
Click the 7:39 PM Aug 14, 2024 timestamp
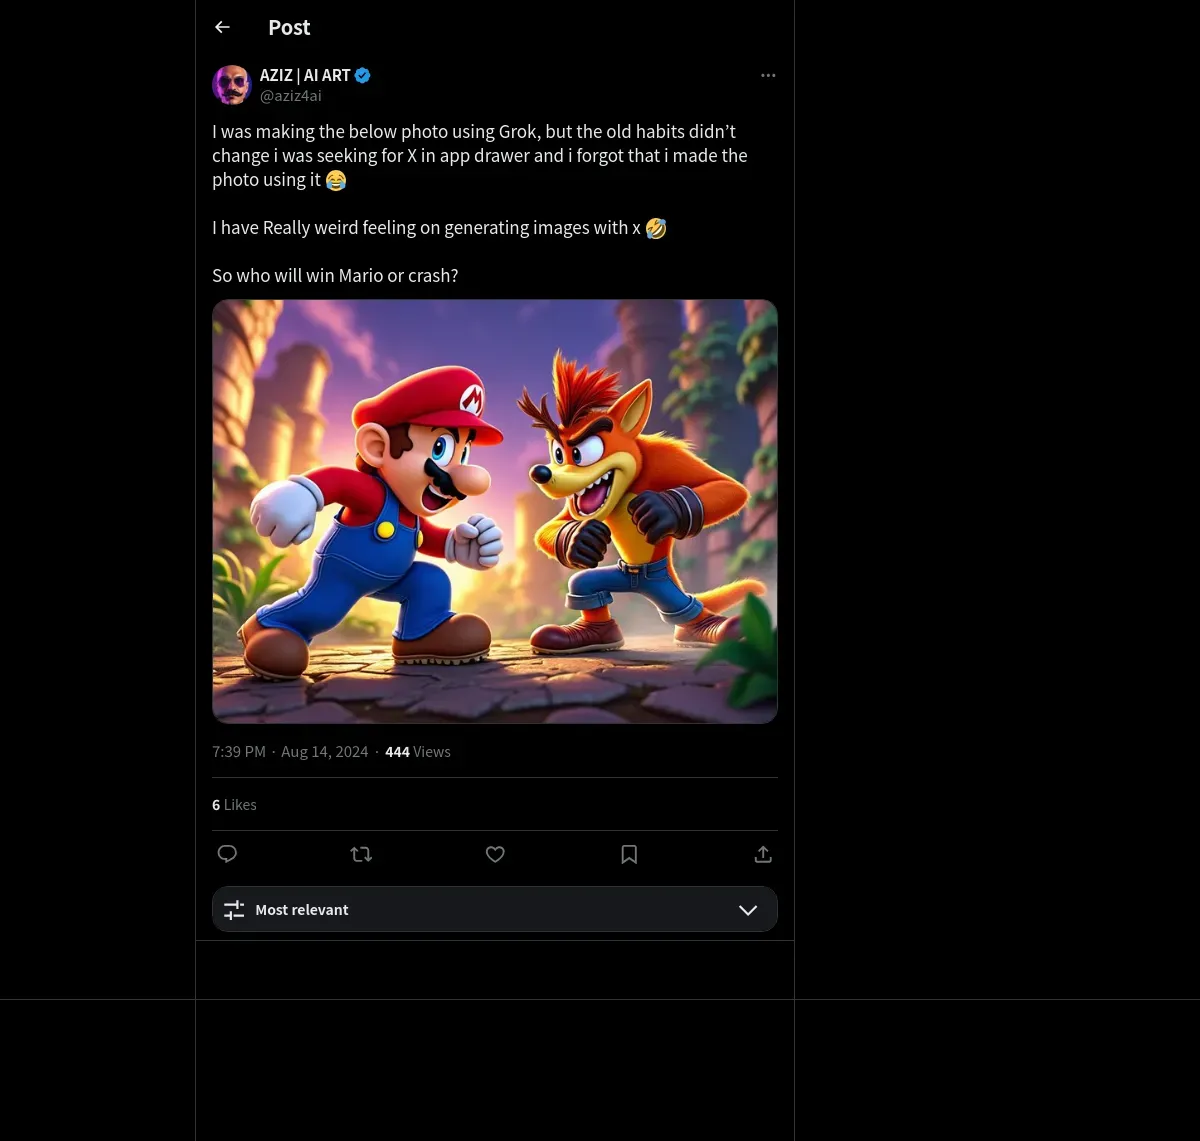[x=290, y=752]
